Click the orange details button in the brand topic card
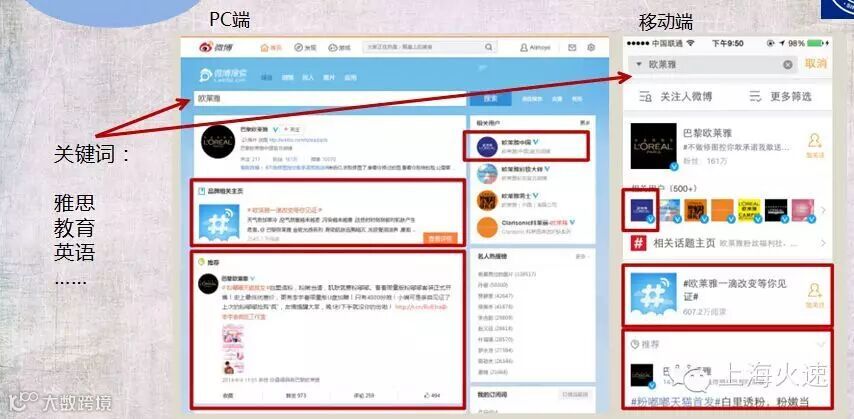The image size is (854, 419). click(x=440, y=238)
